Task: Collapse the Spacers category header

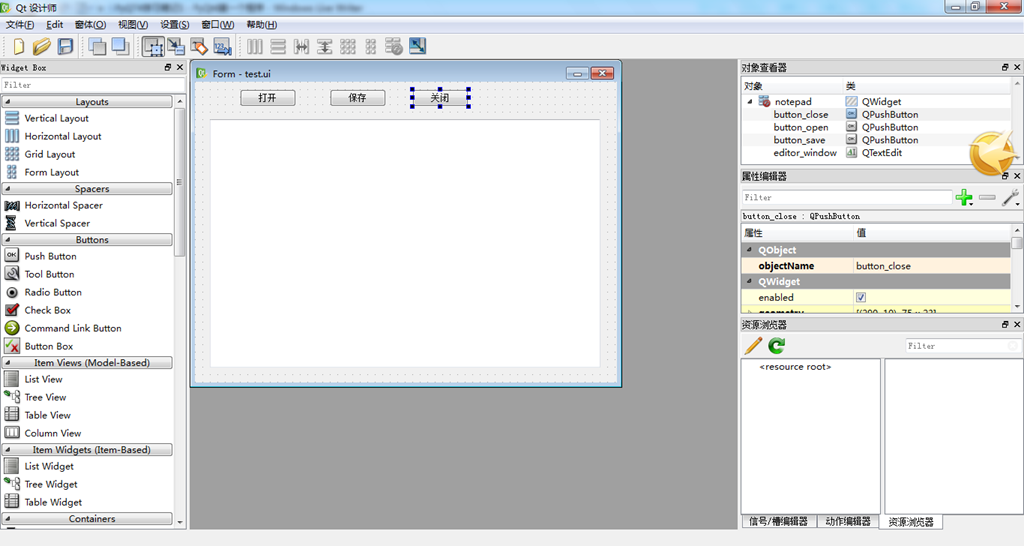Action: pos(88,189)
